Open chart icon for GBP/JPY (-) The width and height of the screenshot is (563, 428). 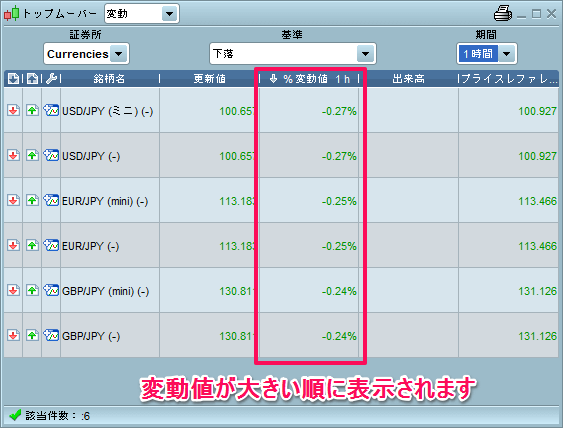pos(51,335)
